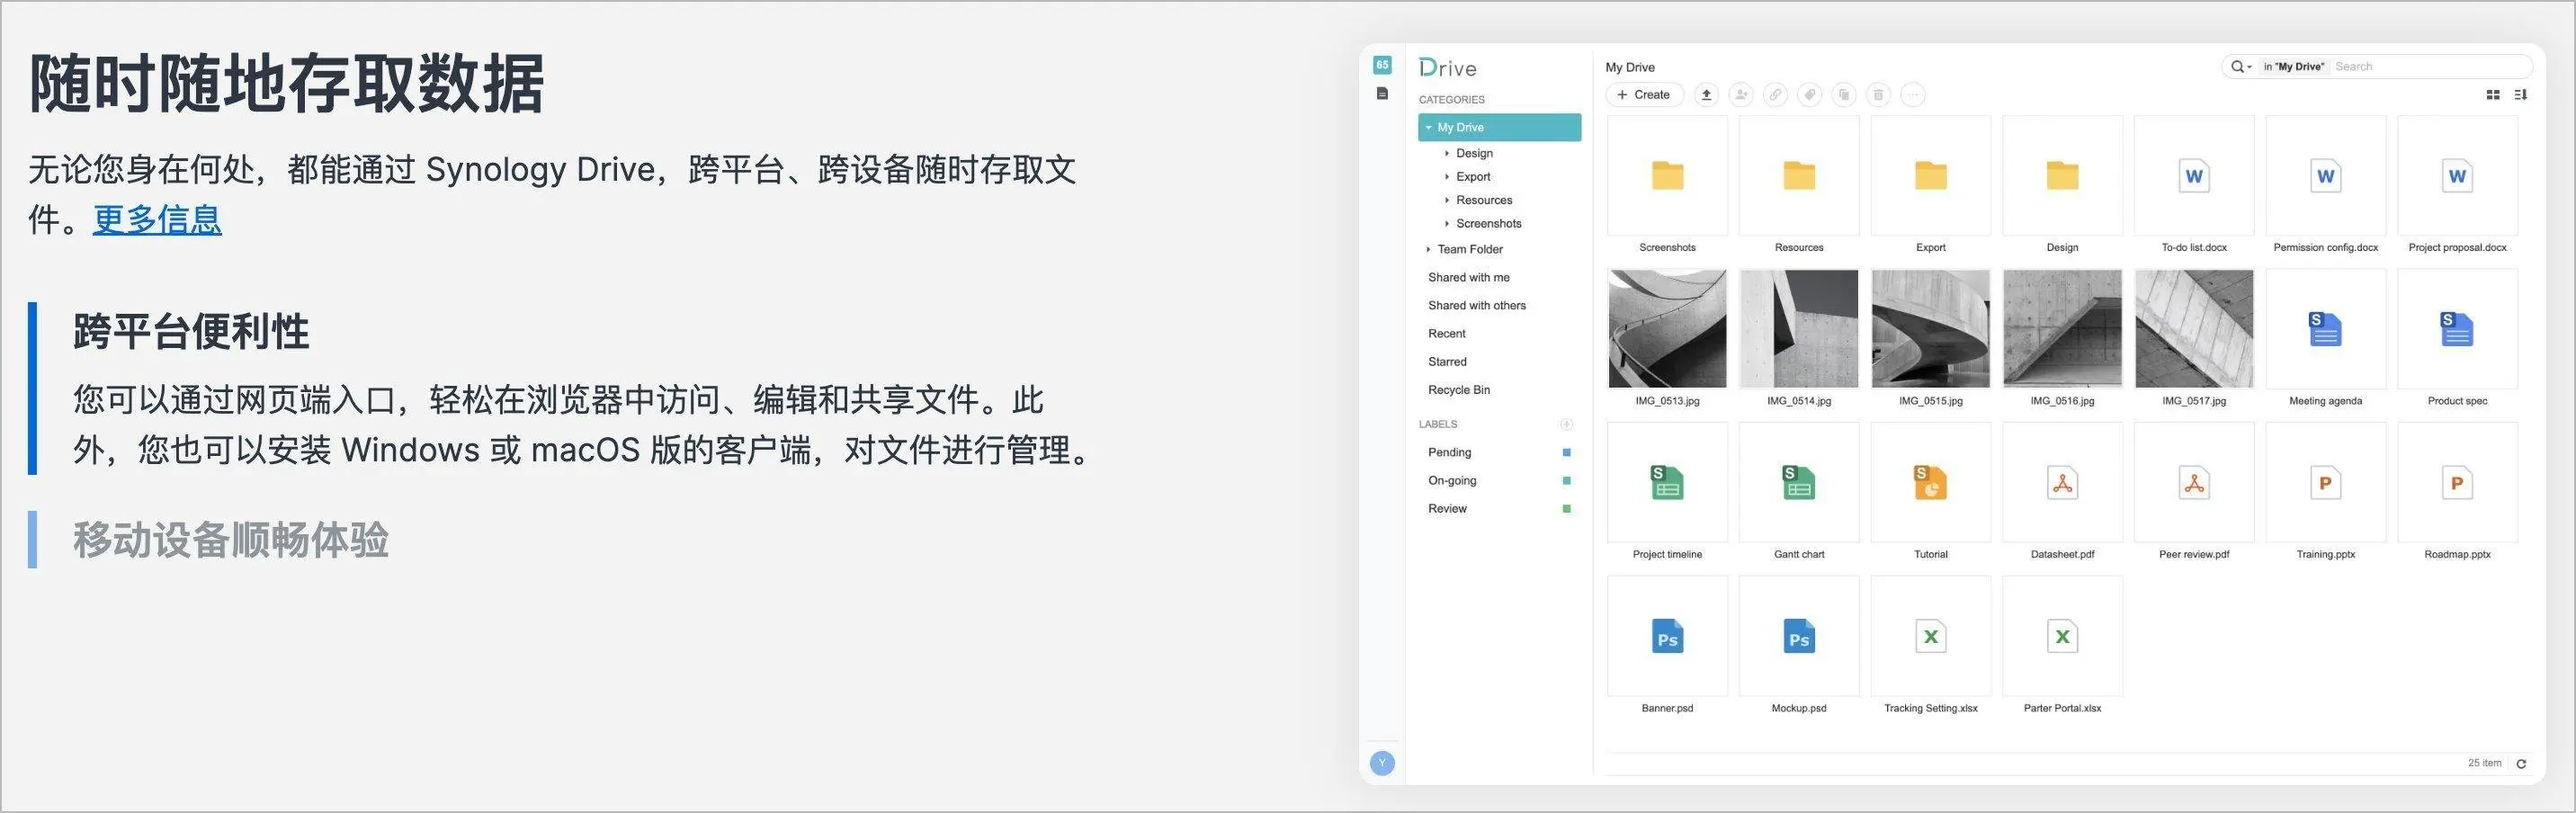Click the refresh icon beside item count

pos(2521,764)
